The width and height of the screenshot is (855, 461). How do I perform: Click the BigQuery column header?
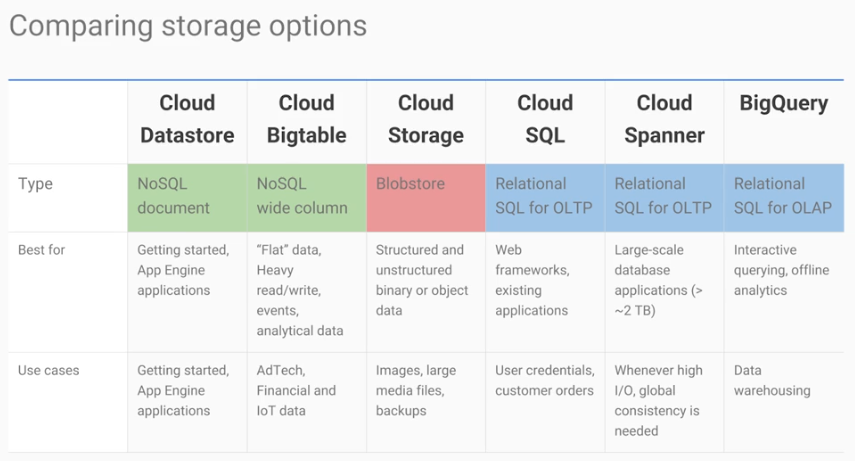[784, 103]
